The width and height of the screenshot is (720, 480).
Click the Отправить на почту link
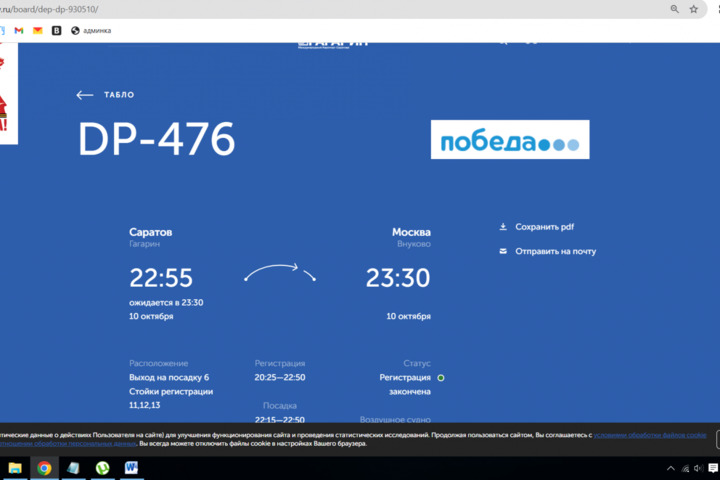tap(555, 251)
